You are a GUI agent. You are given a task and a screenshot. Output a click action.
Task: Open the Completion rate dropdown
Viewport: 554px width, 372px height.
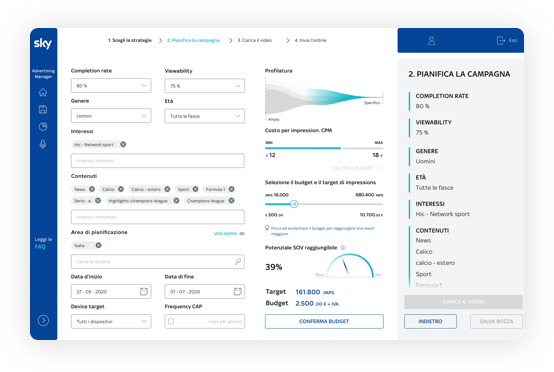tap(111, 85)
